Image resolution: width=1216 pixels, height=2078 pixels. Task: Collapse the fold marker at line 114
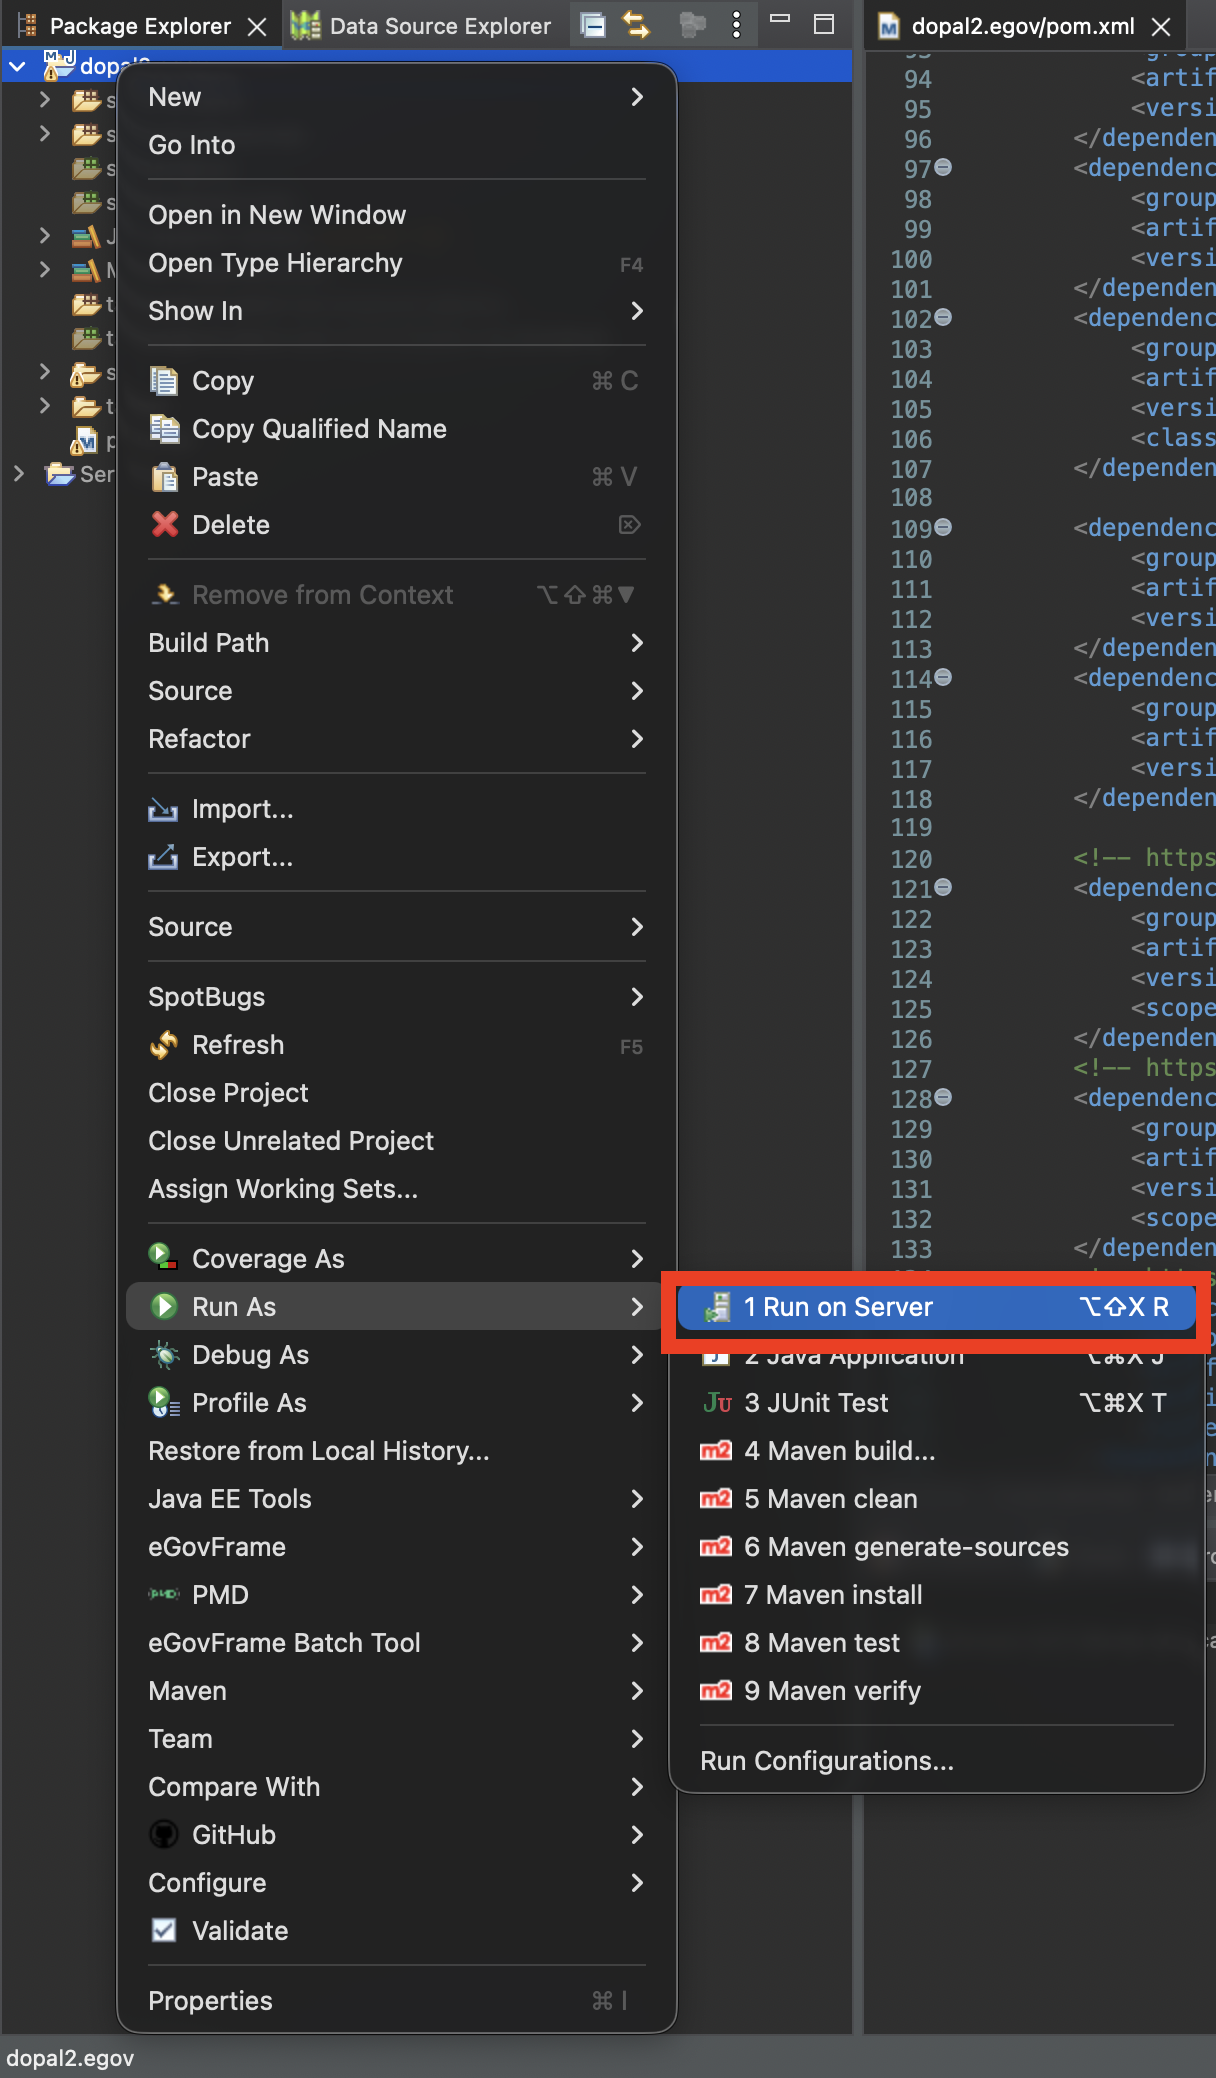click(x=943, y=678)
